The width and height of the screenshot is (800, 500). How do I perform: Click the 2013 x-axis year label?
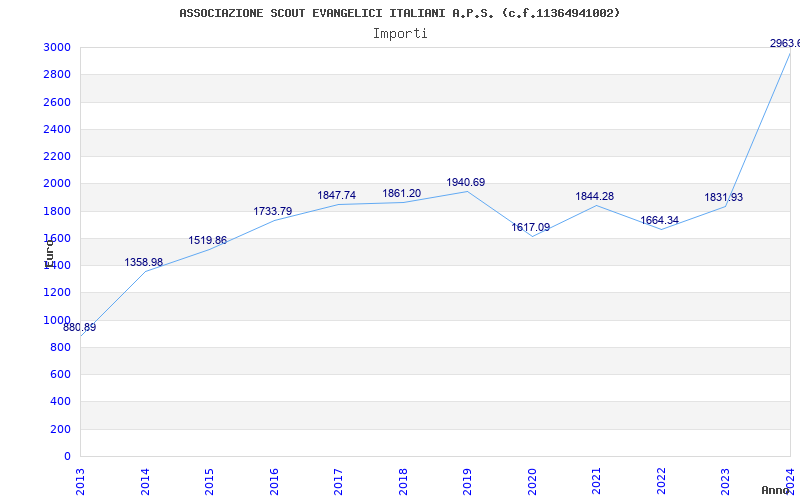tap(81, 481)
